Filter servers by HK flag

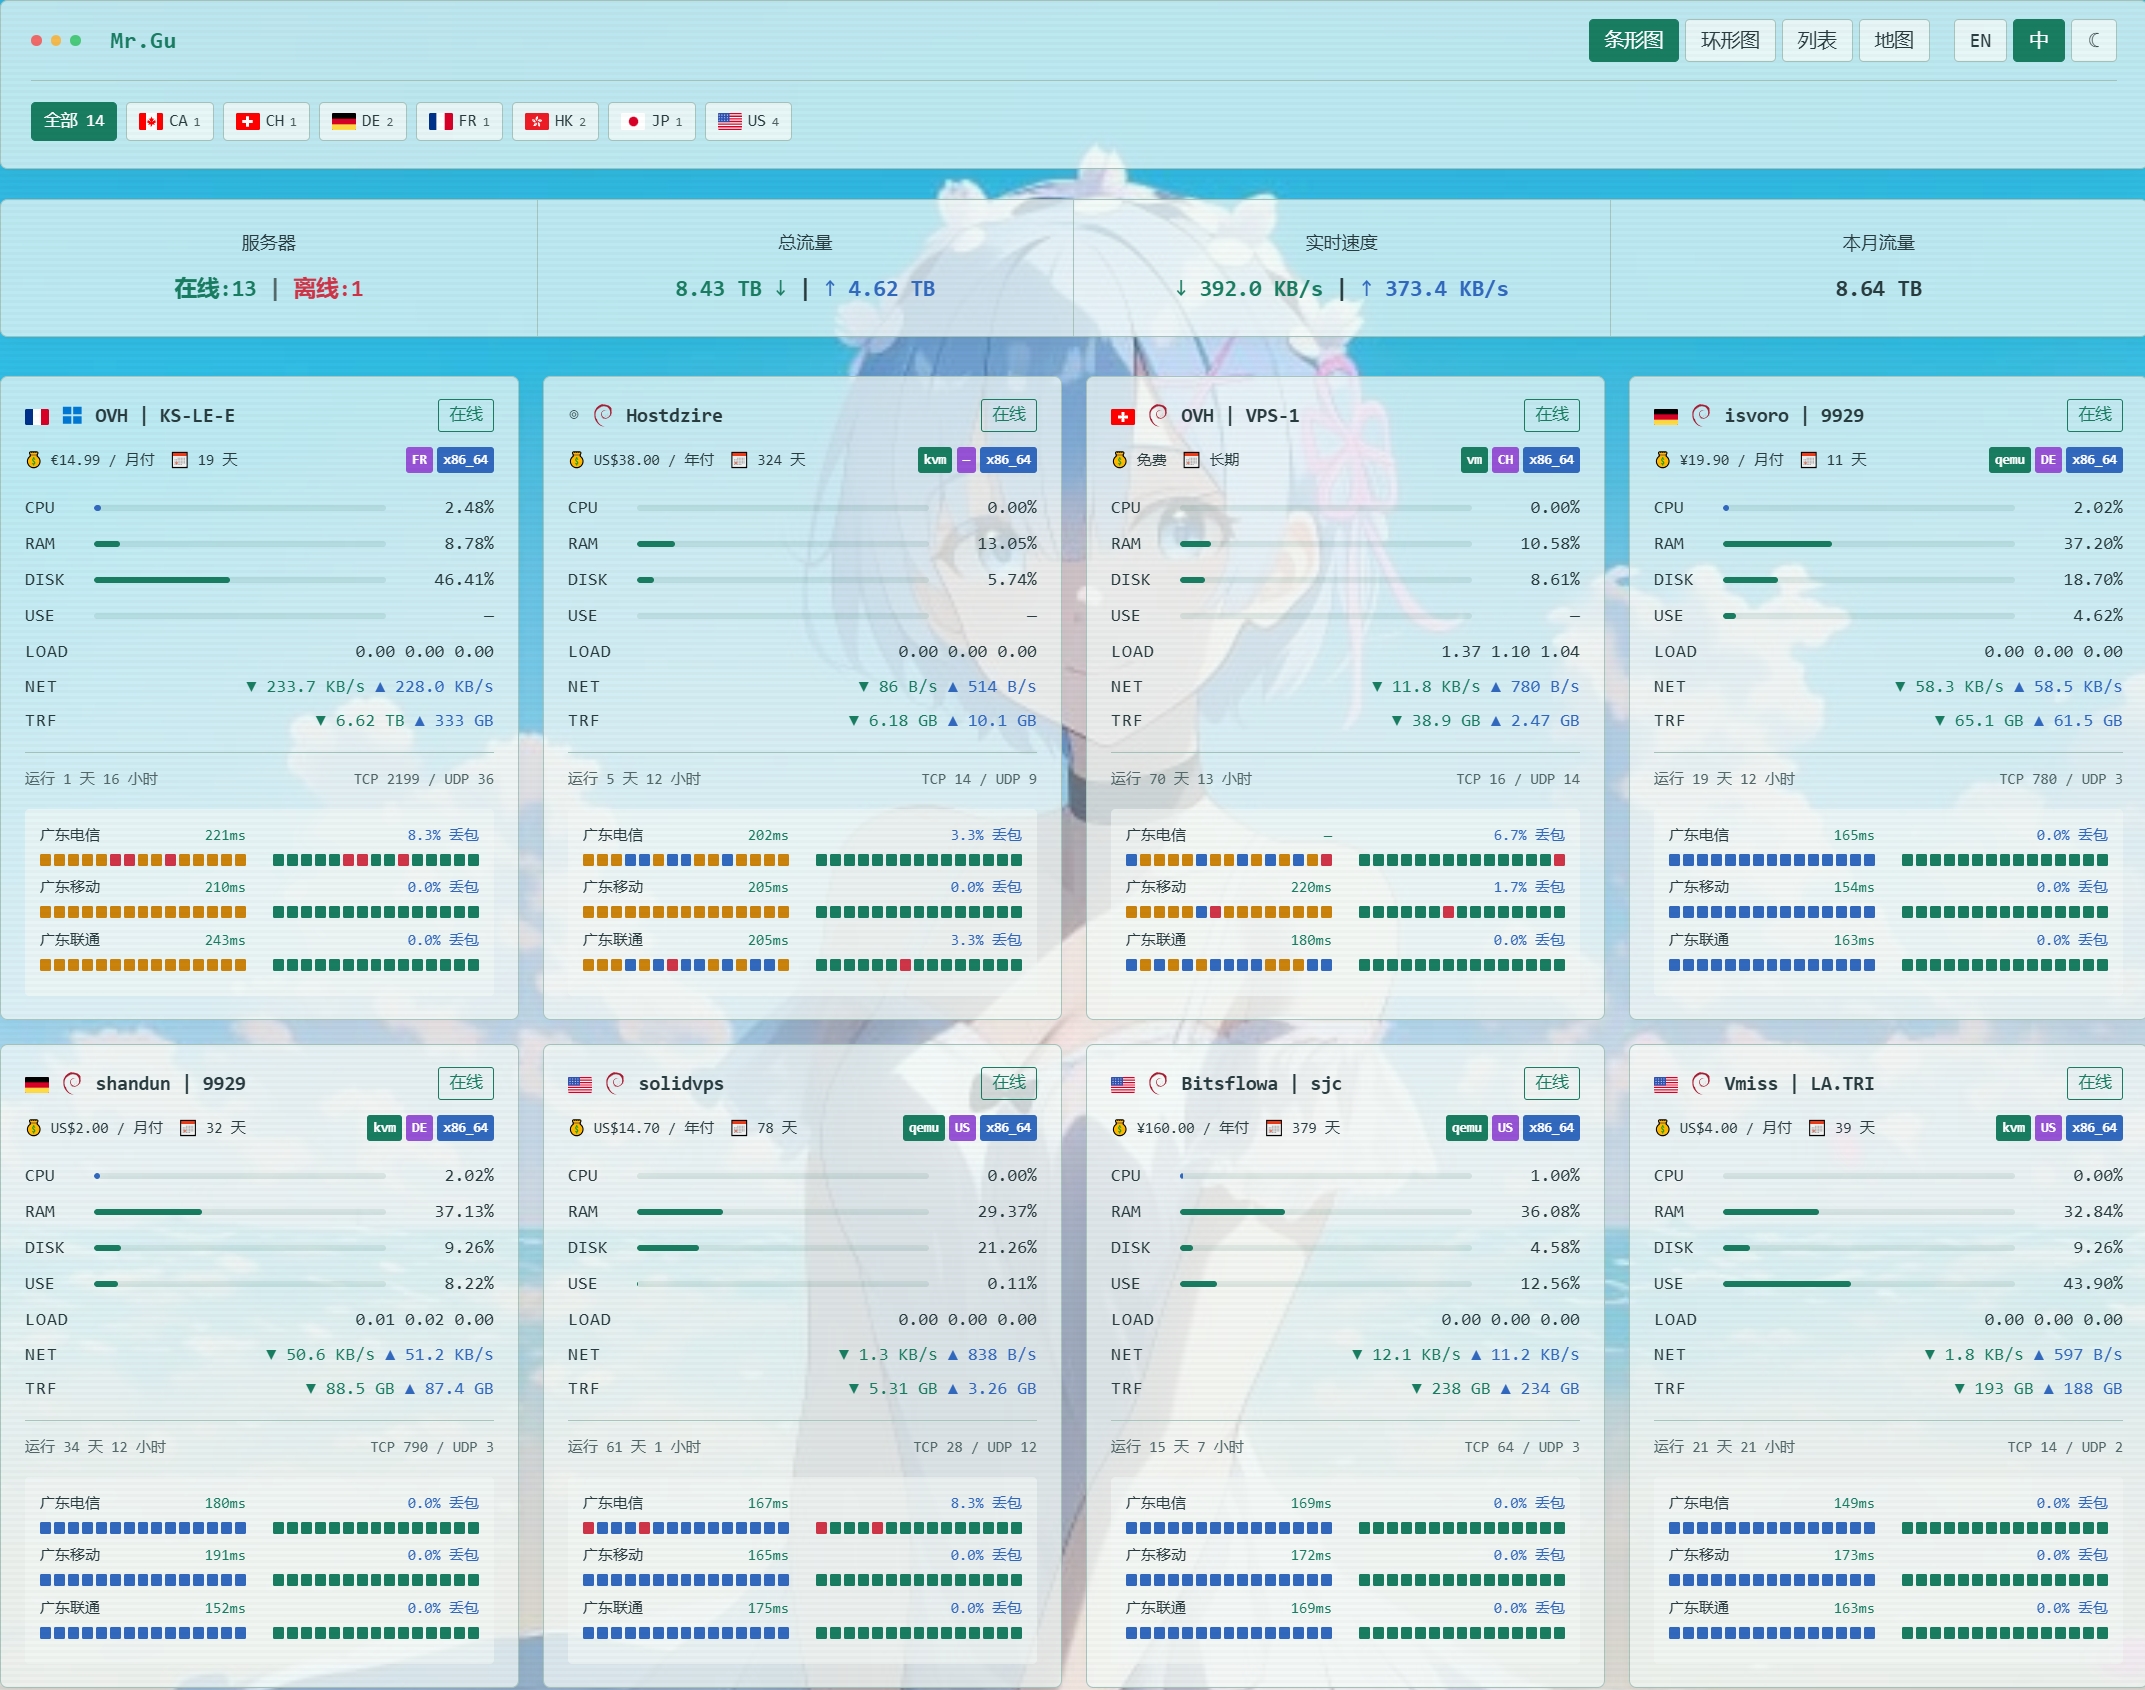point(555,121)
